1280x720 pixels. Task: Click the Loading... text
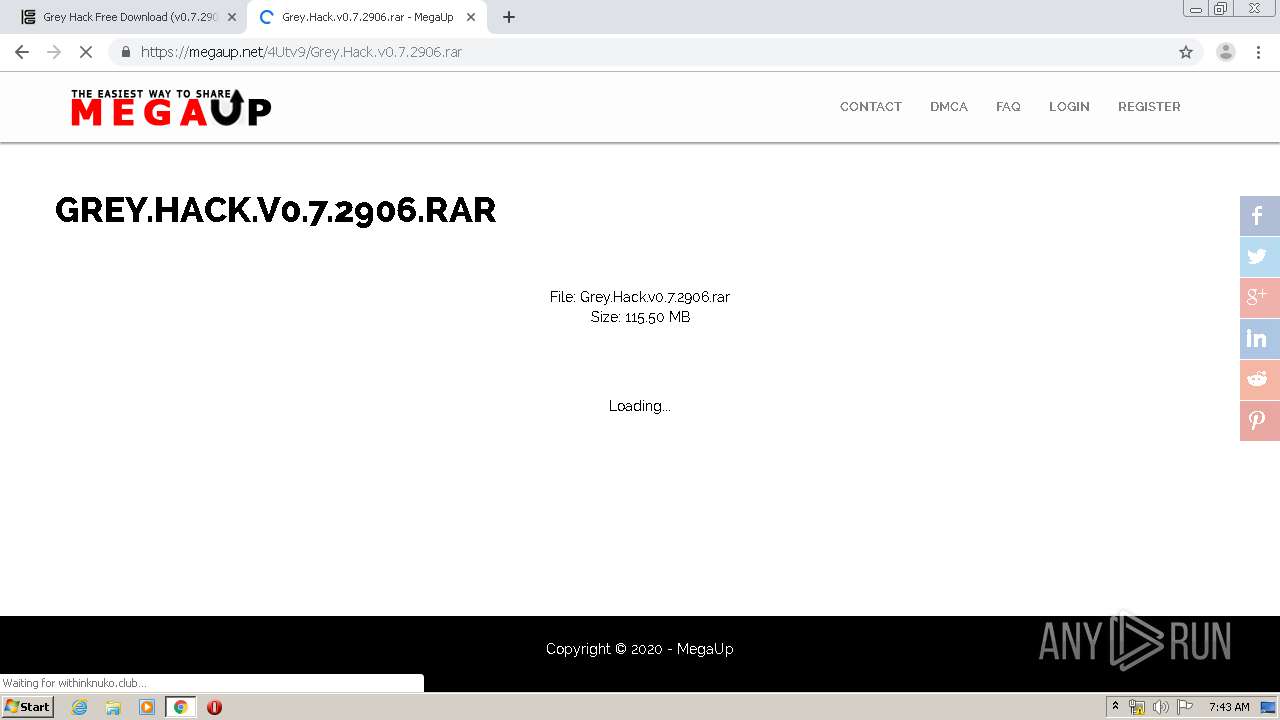(x=640, y=406)
